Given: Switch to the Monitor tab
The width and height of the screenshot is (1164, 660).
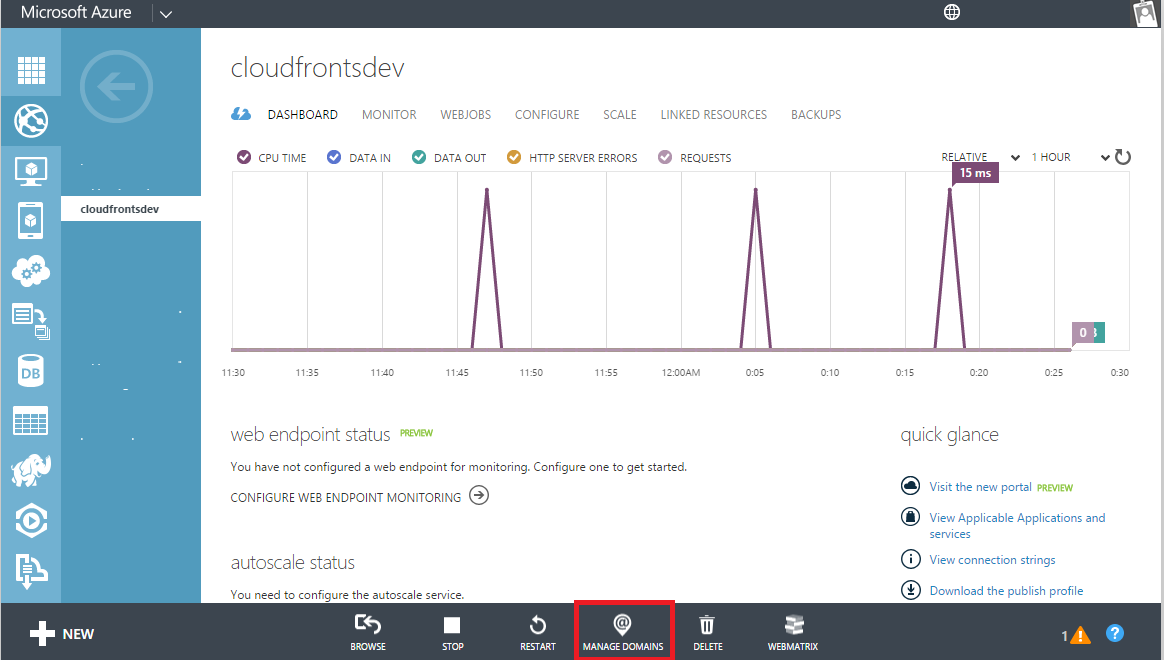Looking at the screenshot, I should 389,115.
